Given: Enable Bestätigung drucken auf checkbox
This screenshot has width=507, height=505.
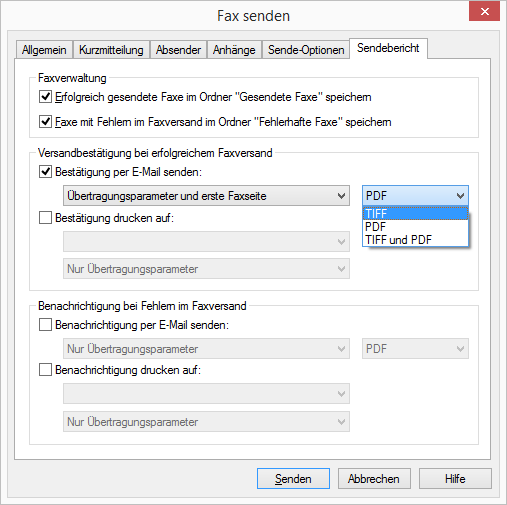Looking at the screenshot, I should [x=45, y=218].
